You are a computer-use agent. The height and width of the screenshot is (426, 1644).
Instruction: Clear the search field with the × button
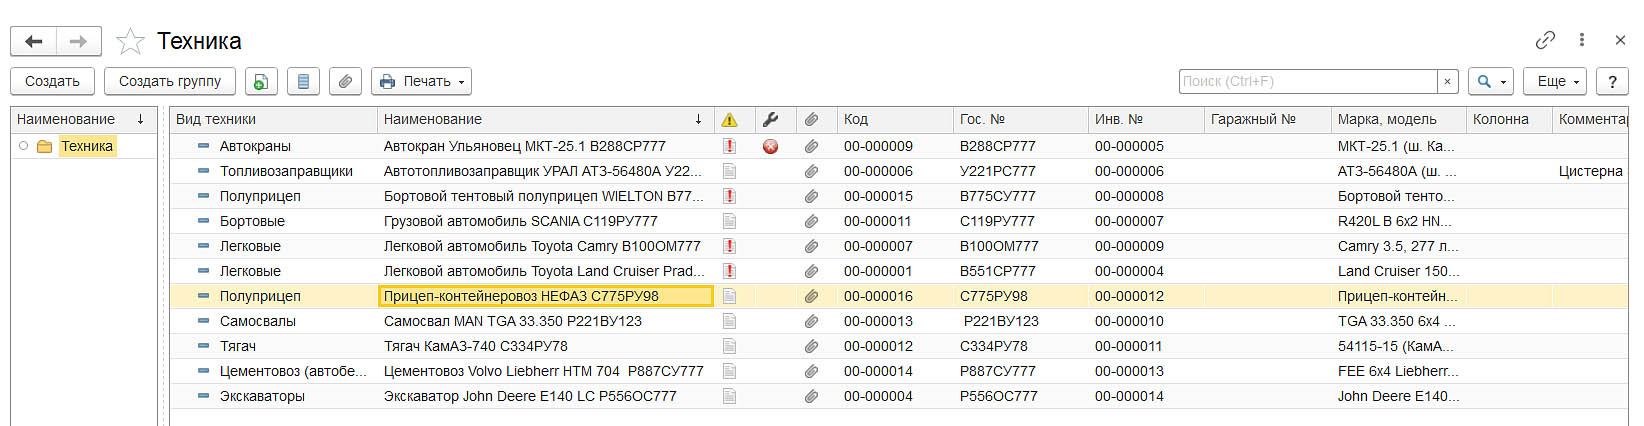click(1447, 81)
